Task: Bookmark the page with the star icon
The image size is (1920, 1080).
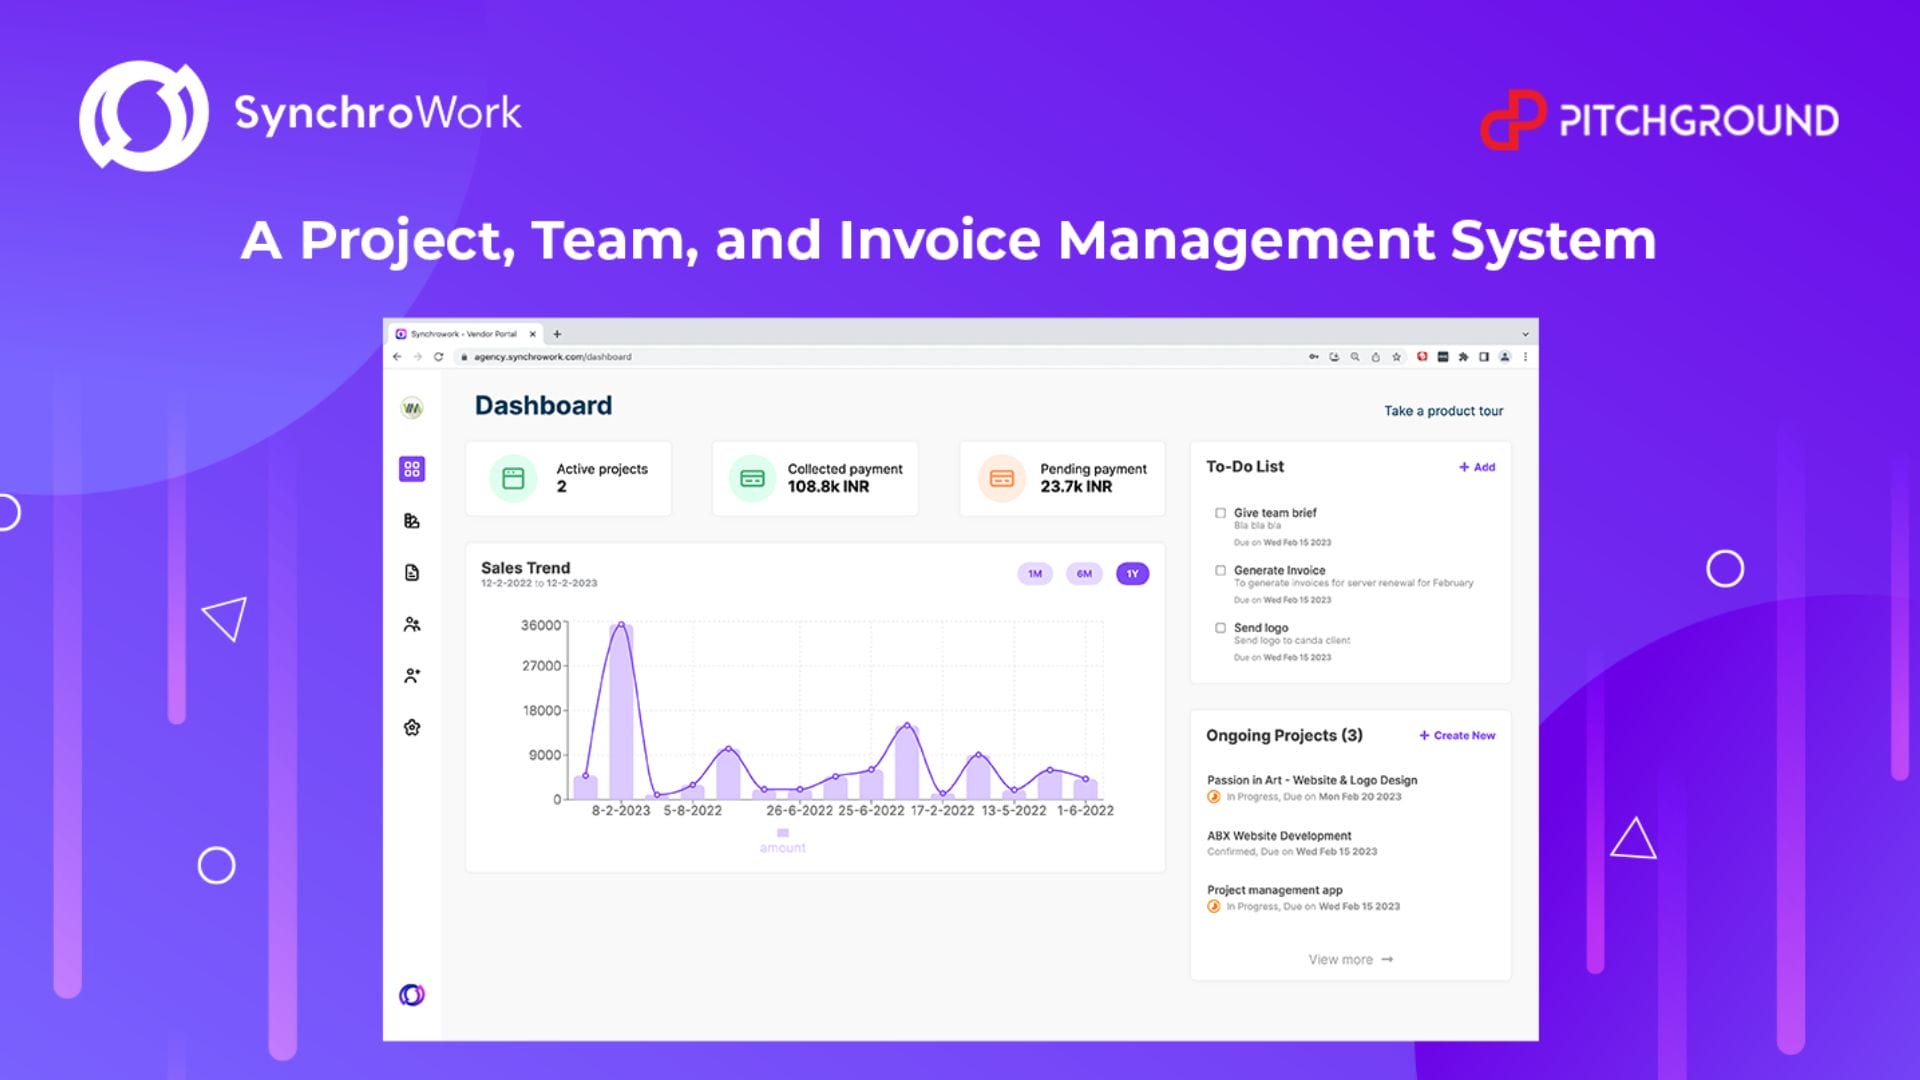Action: click(x=1397, y=357)
